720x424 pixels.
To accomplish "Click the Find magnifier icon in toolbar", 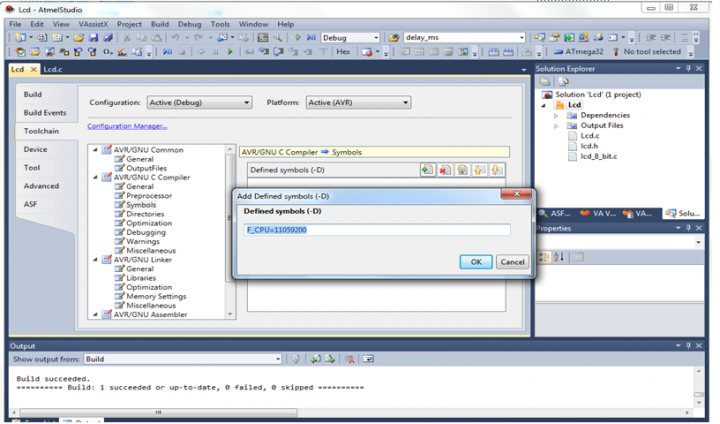I will coord(278,38).
